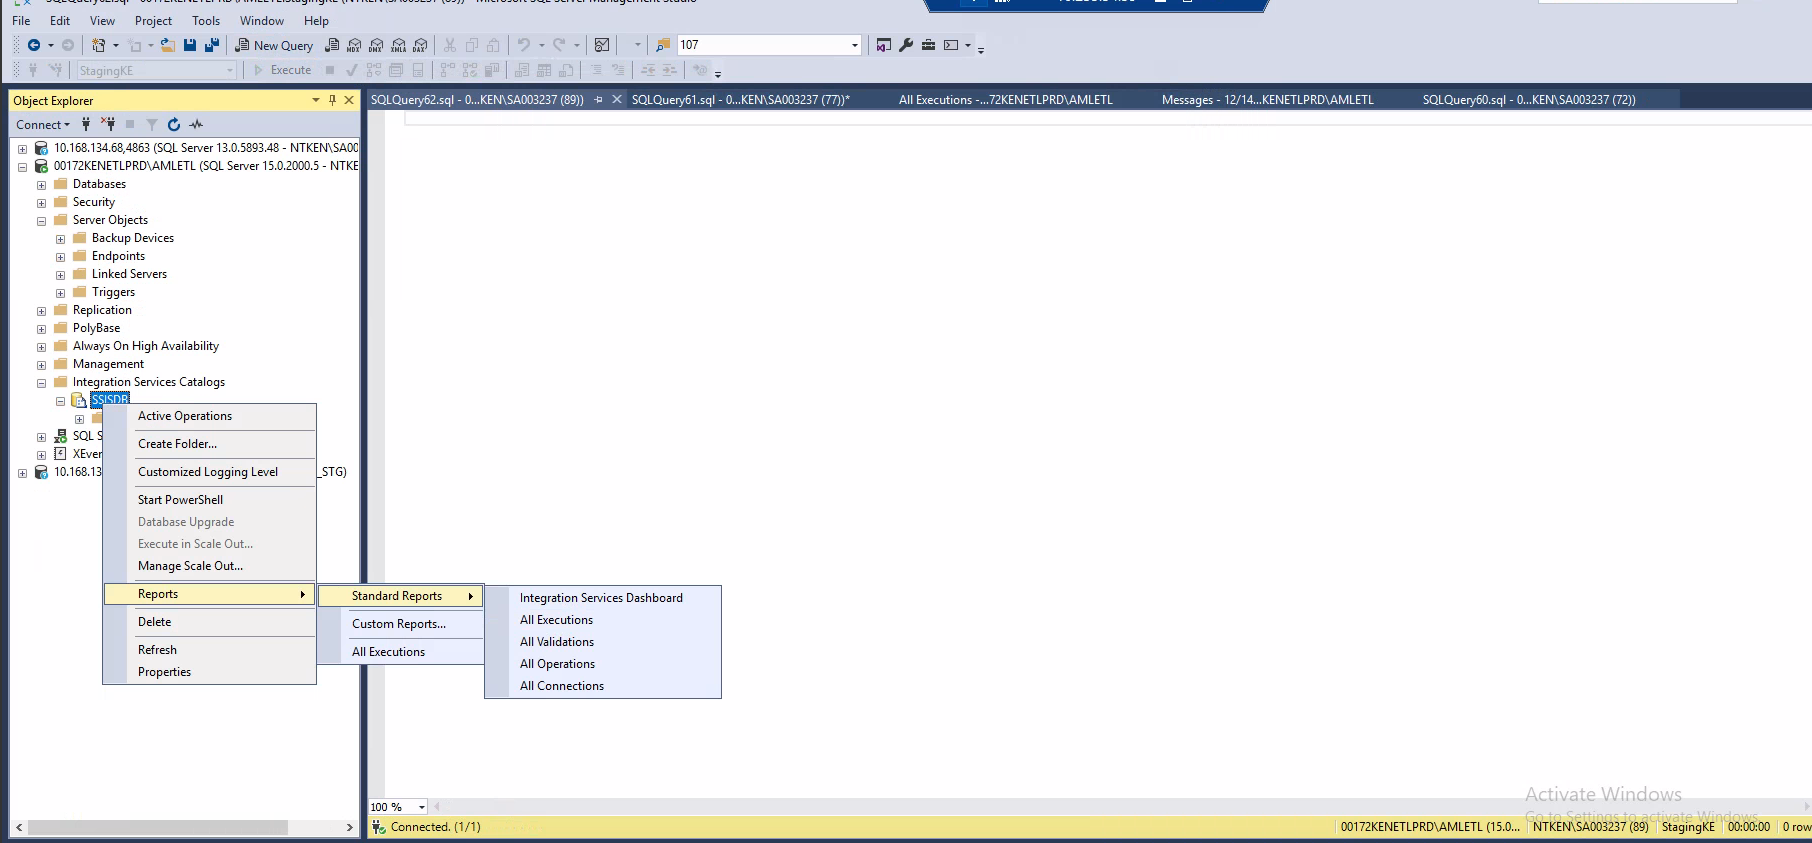The width and height of the screenshot is (1812, 843).
Task: Click the Activity Monitor pulse icon in Object Explorer
Action: [196, 124]
